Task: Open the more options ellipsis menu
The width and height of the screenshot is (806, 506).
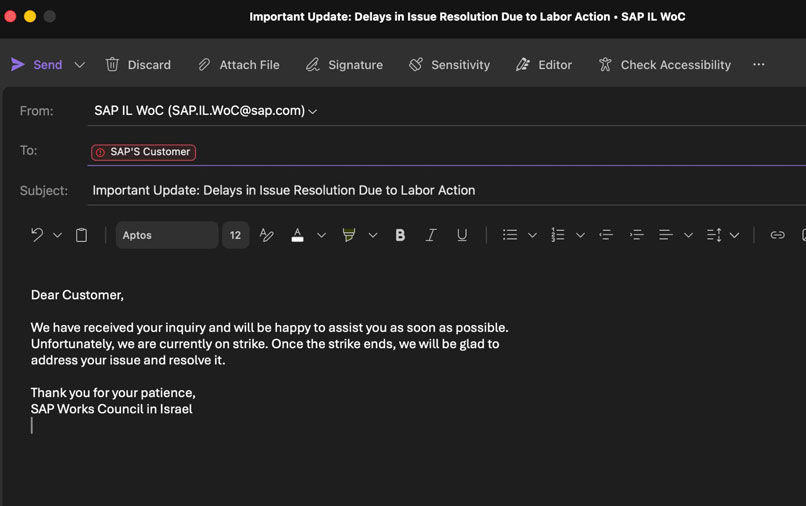Action: [759, 65]
